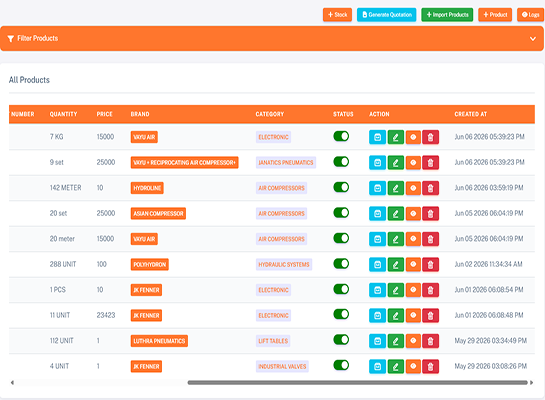This screenshot has width=545, height=400.
Task: Edit the 142 METER Hydroline product
Action: click(x=396, y=188)
